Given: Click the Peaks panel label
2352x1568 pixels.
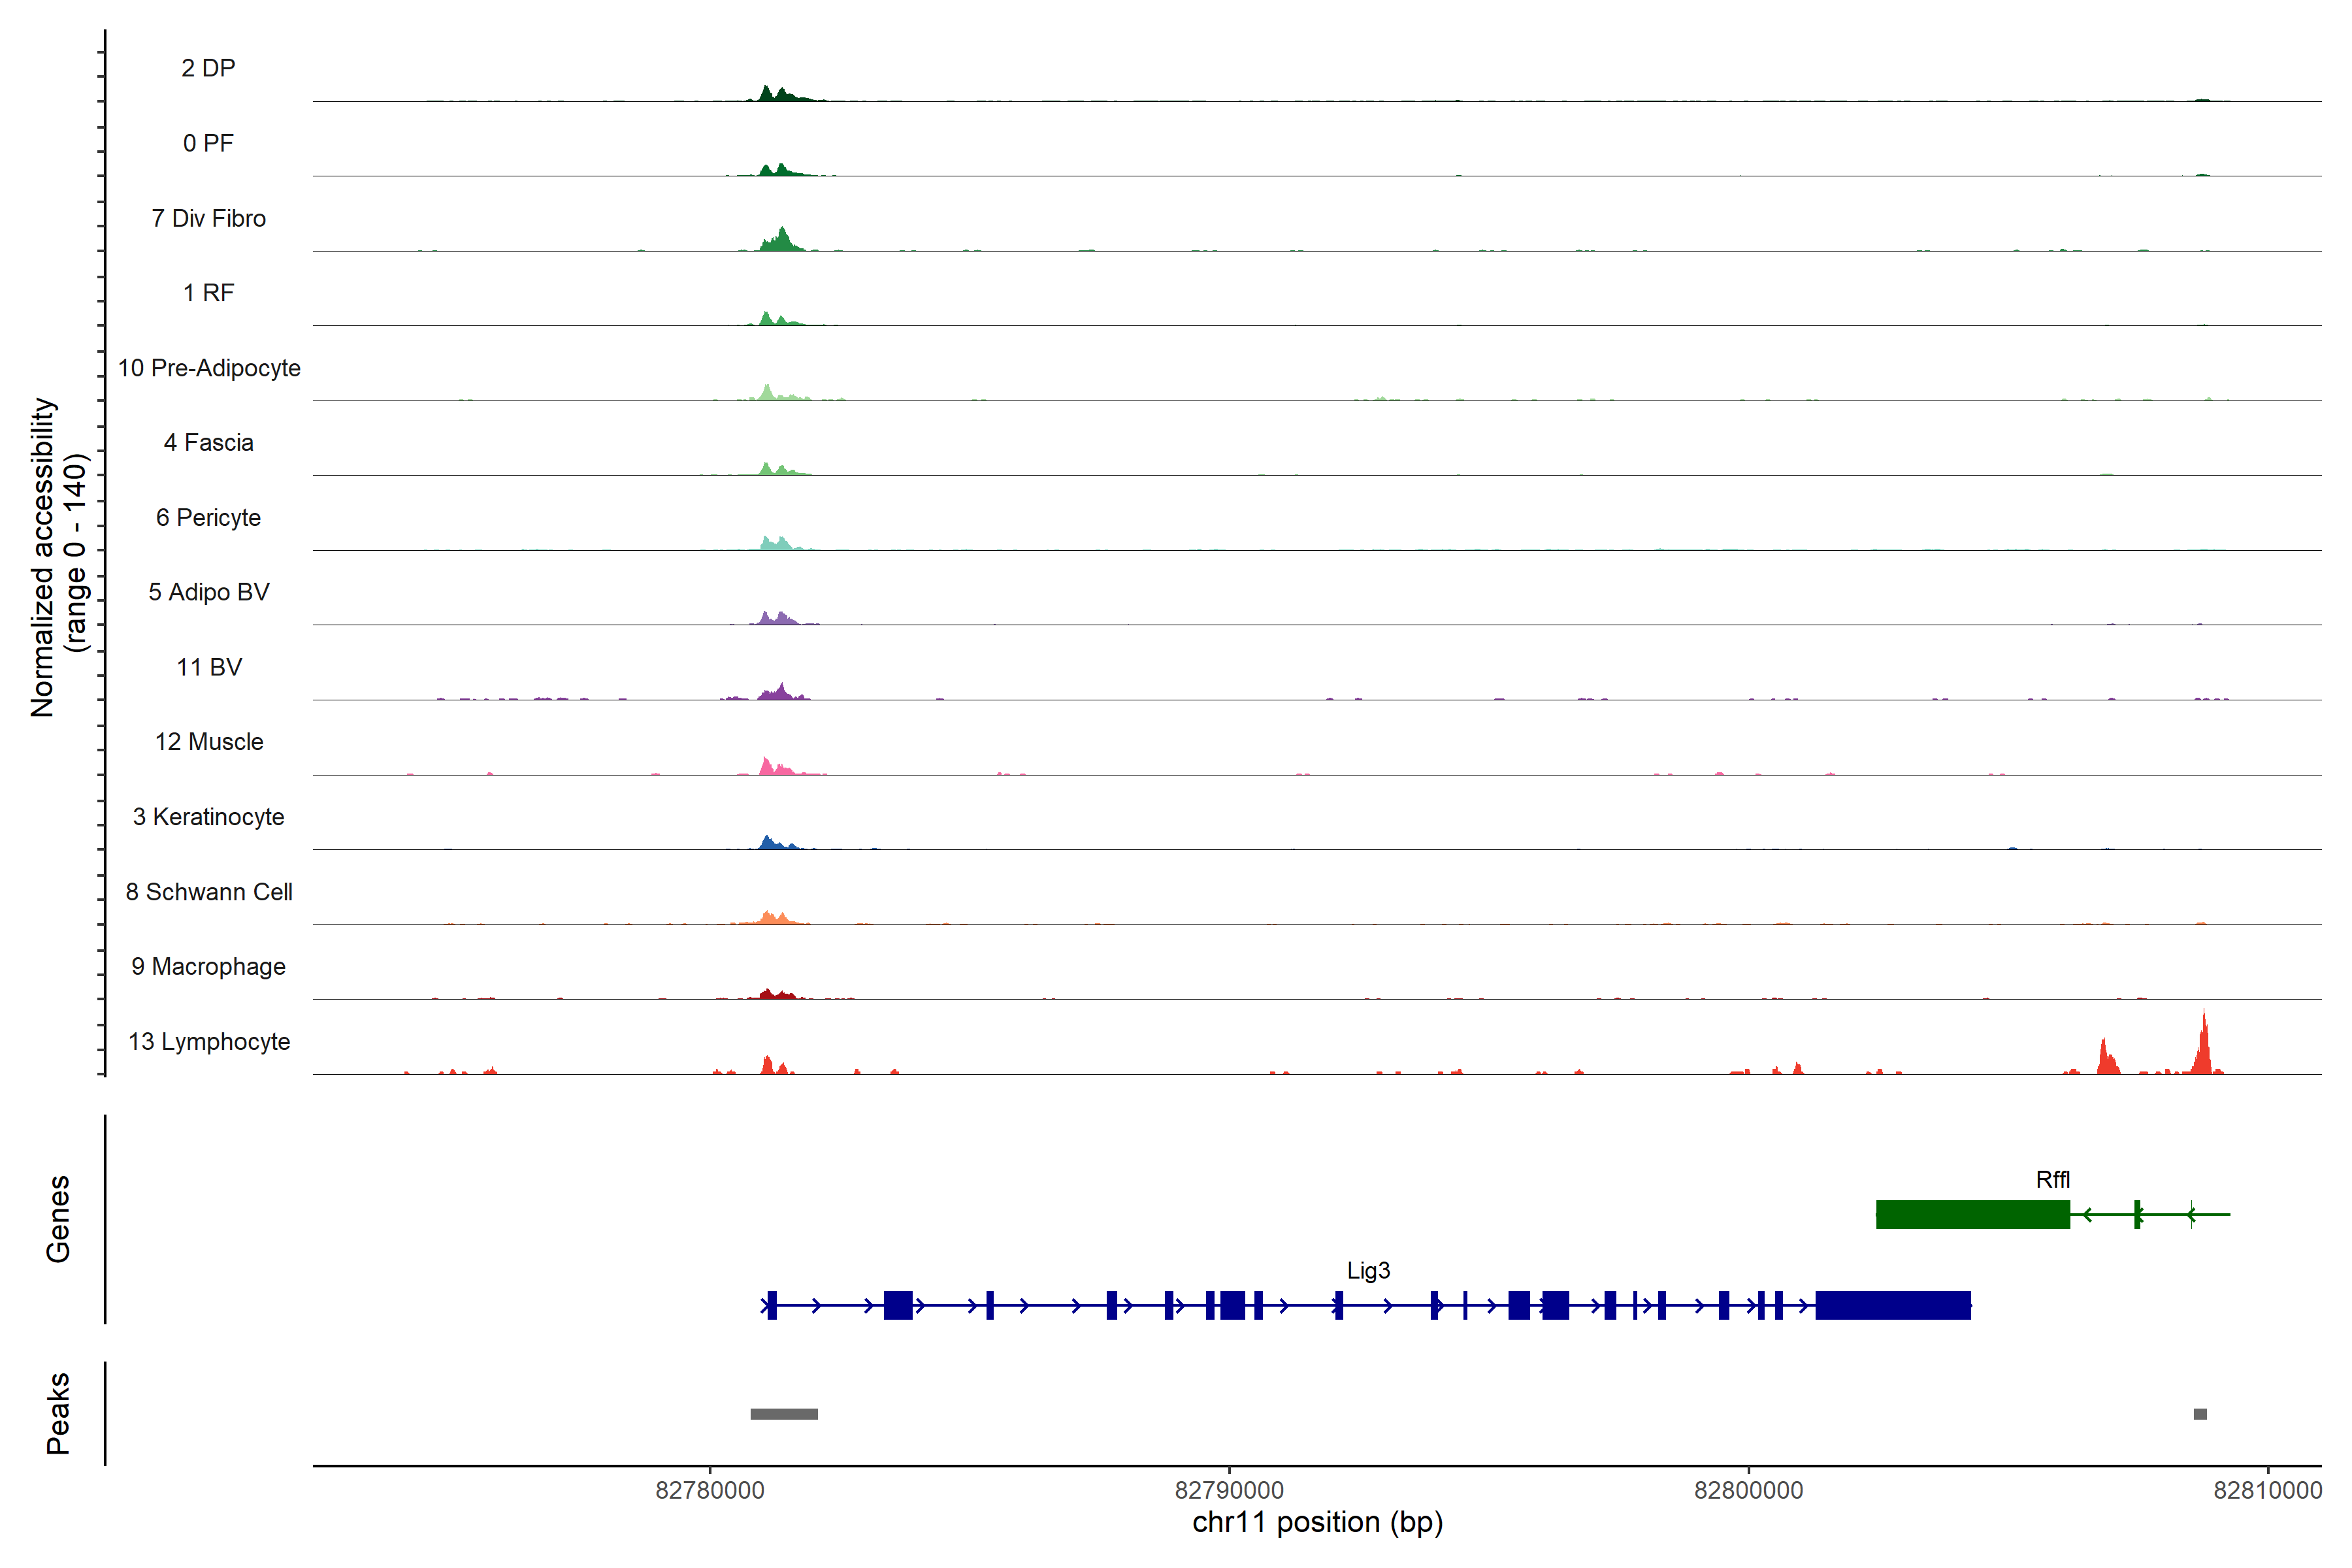Looking at the screenshot, I should point(58,1413).
